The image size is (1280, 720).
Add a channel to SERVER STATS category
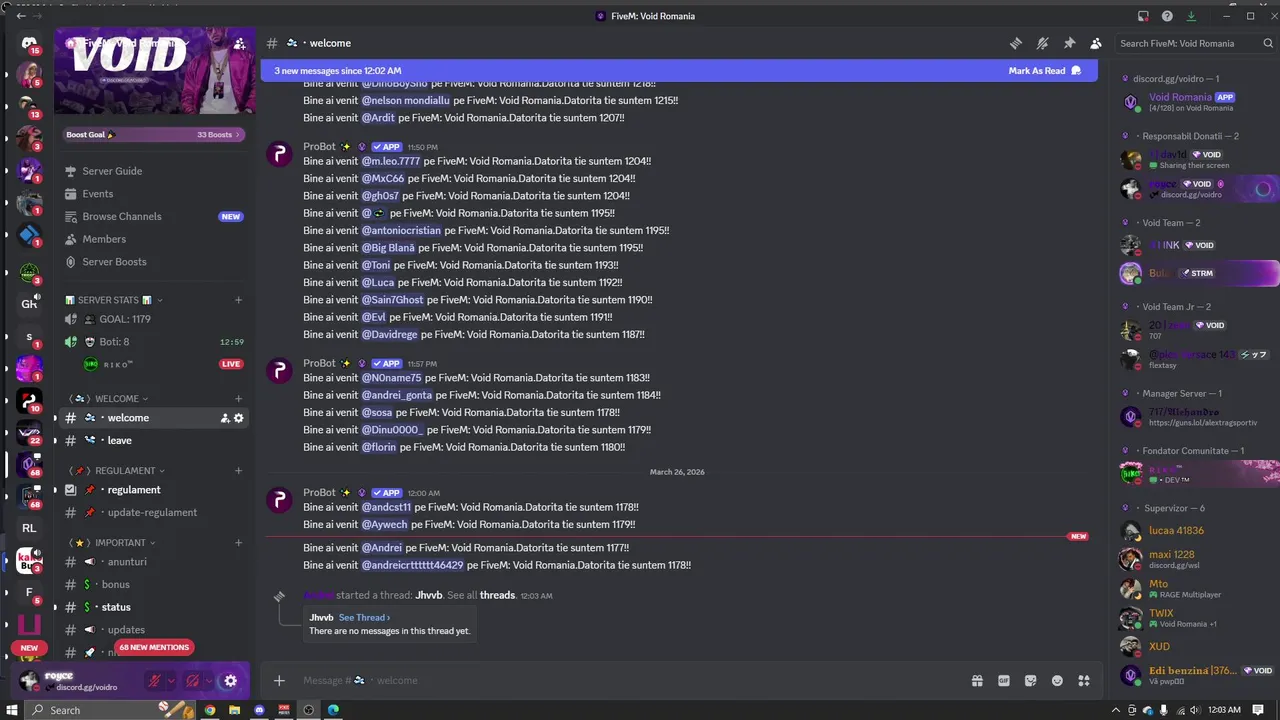tap(238, 300)
